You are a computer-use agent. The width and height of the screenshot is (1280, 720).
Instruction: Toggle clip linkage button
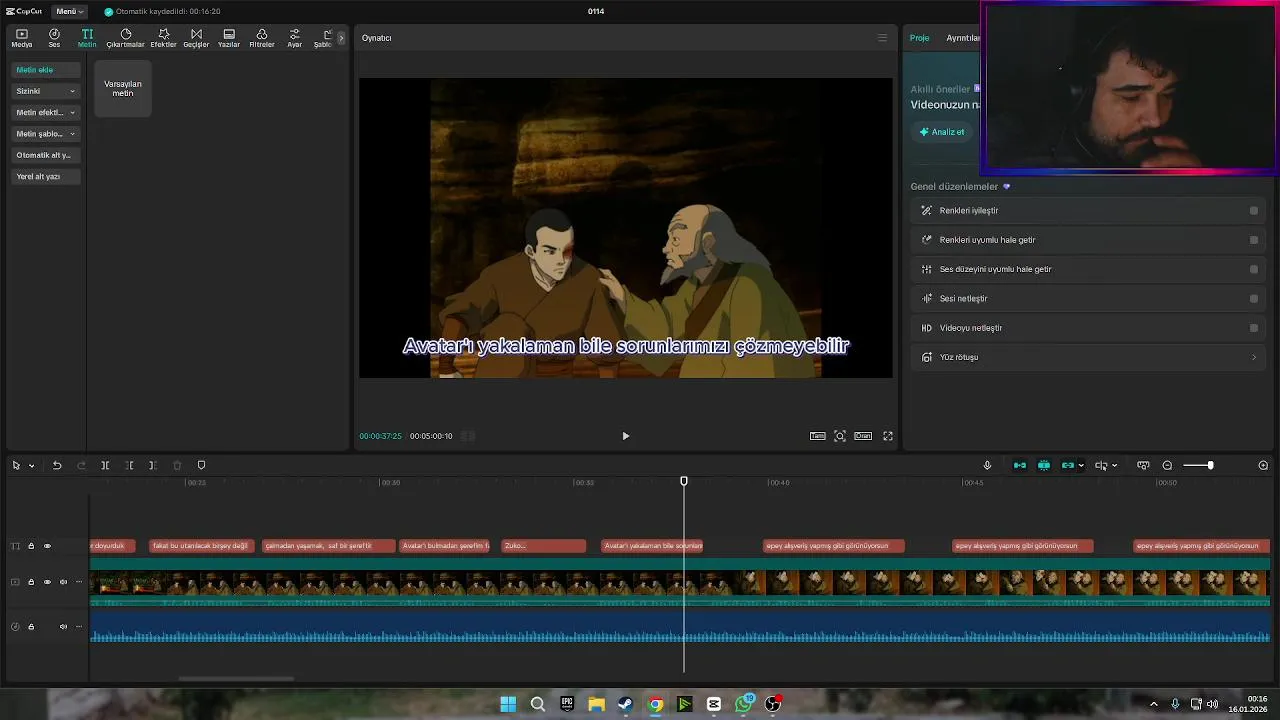point(1068,465)
